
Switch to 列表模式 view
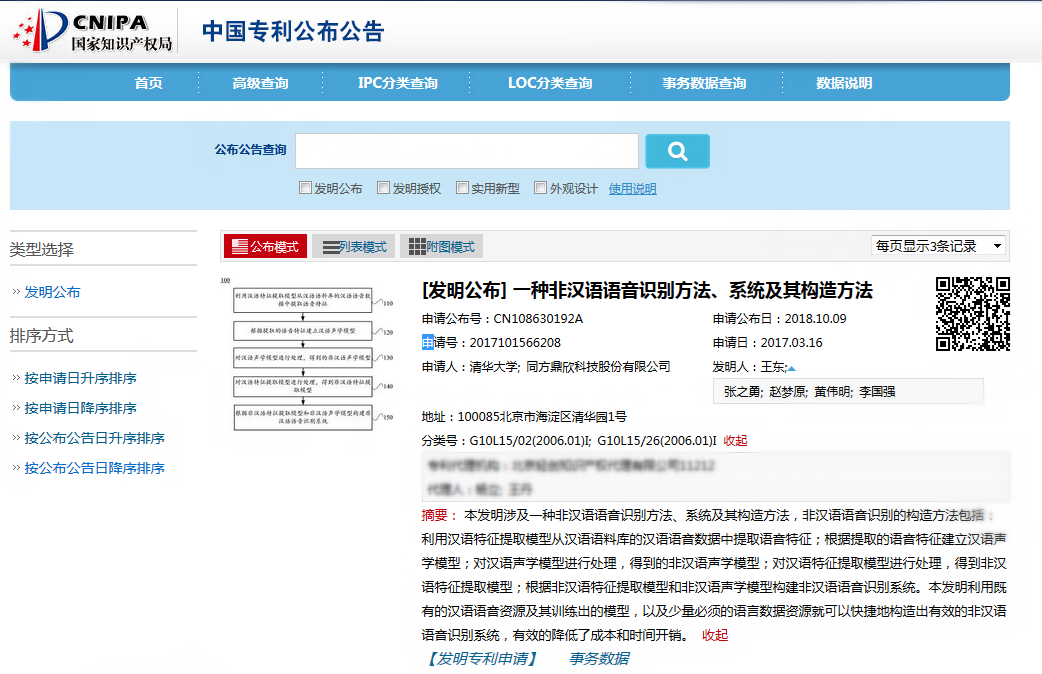click(x=354, y=247)
